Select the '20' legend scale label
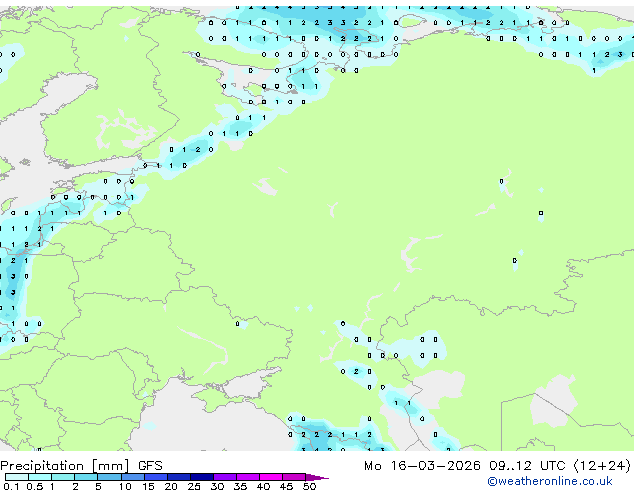This screenshot has height=490, width=634. [171, 486]
